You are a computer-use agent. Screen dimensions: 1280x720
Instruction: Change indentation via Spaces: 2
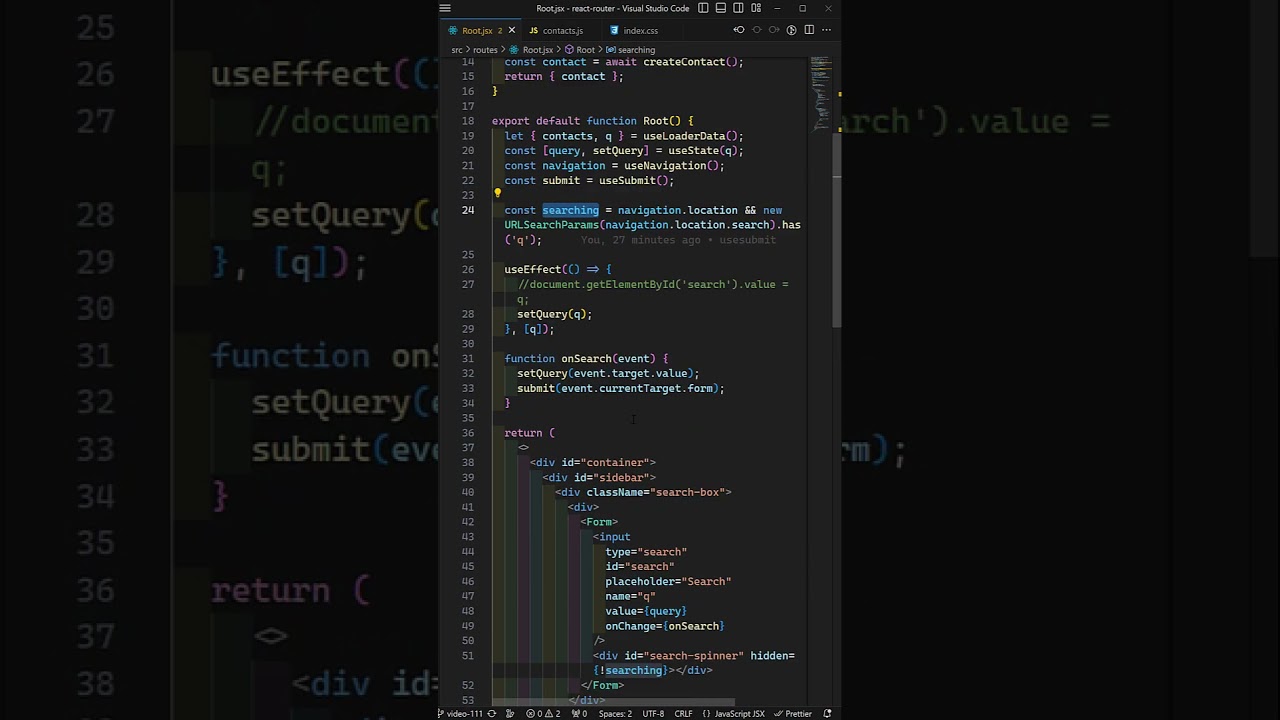pyautogui.click(x=615, y=714)
